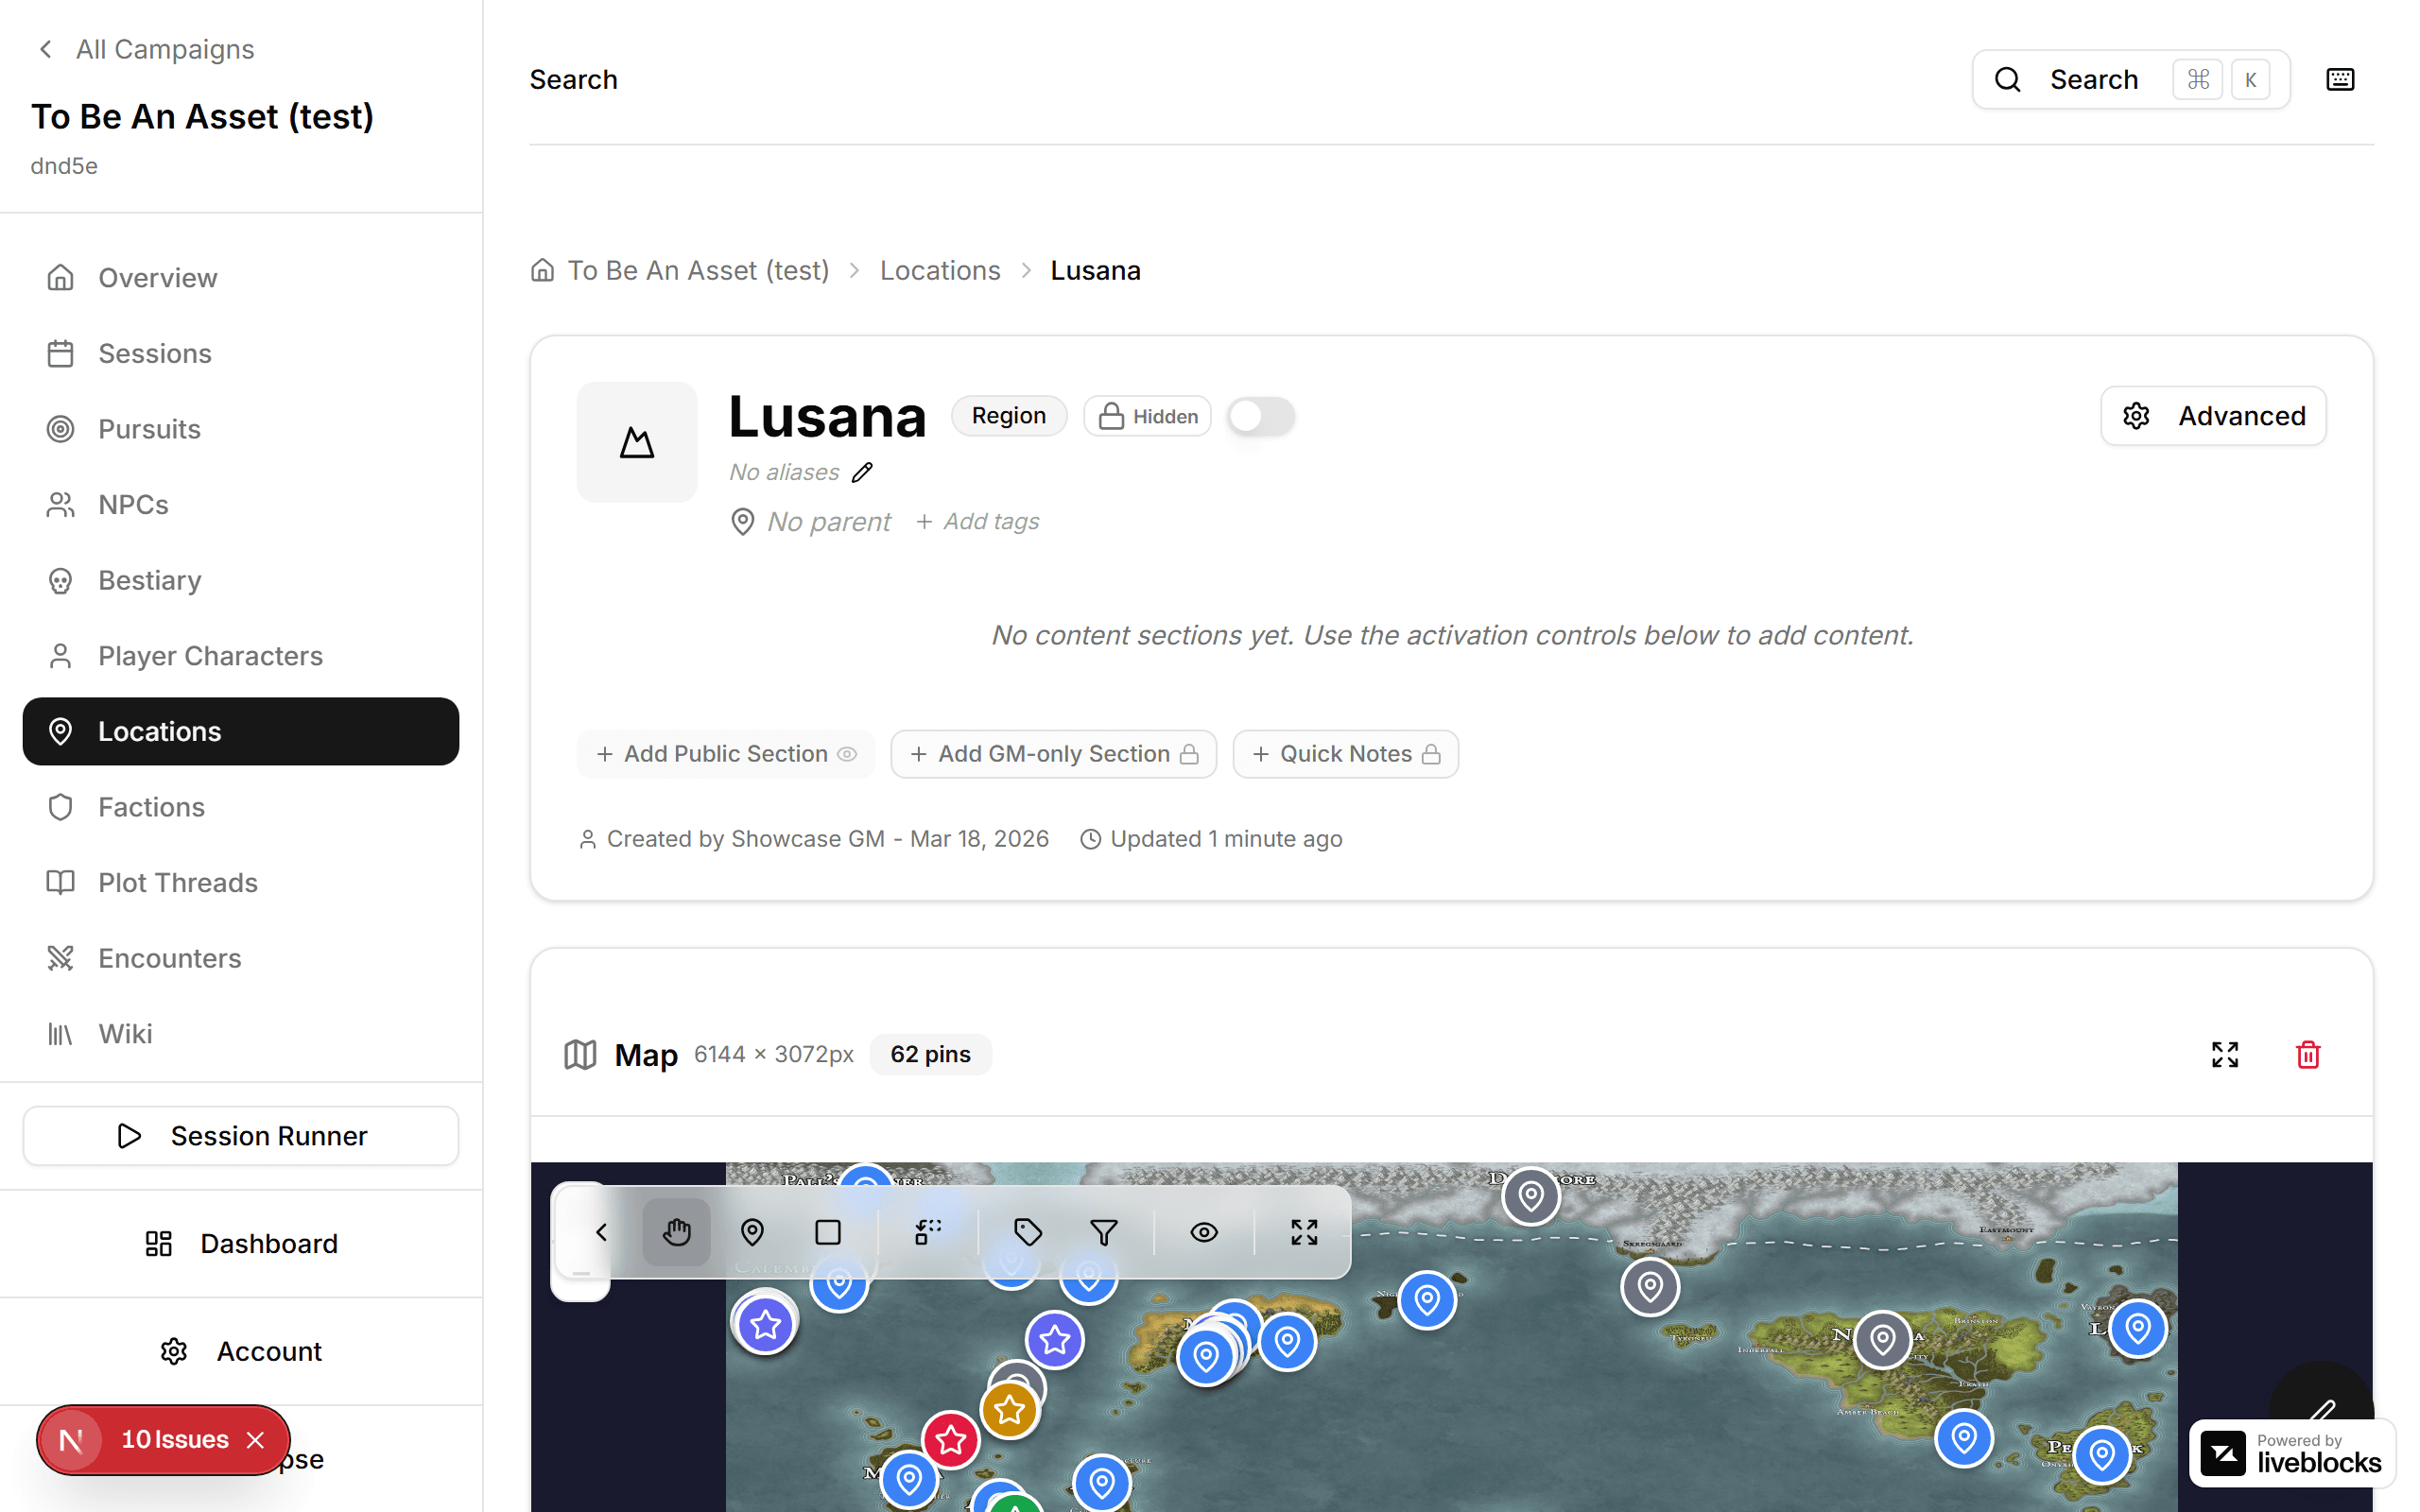Select the pan hand tool on the map toolbar
The height and width of the screenshot is (1512, 2420).
(x=676, y=1232)
